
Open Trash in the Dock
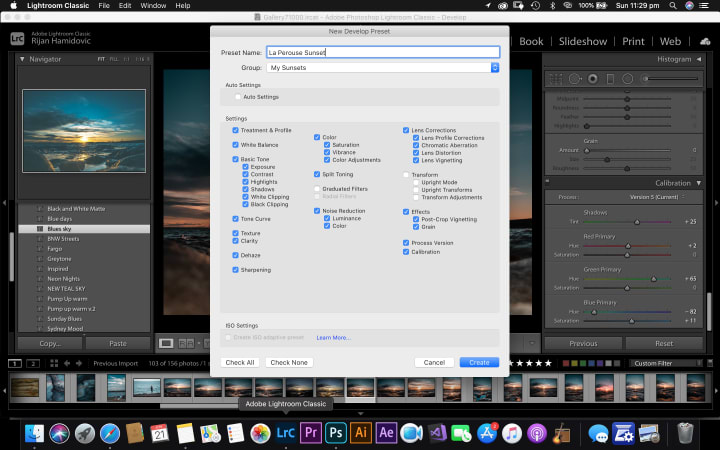[x=685, y=433]
